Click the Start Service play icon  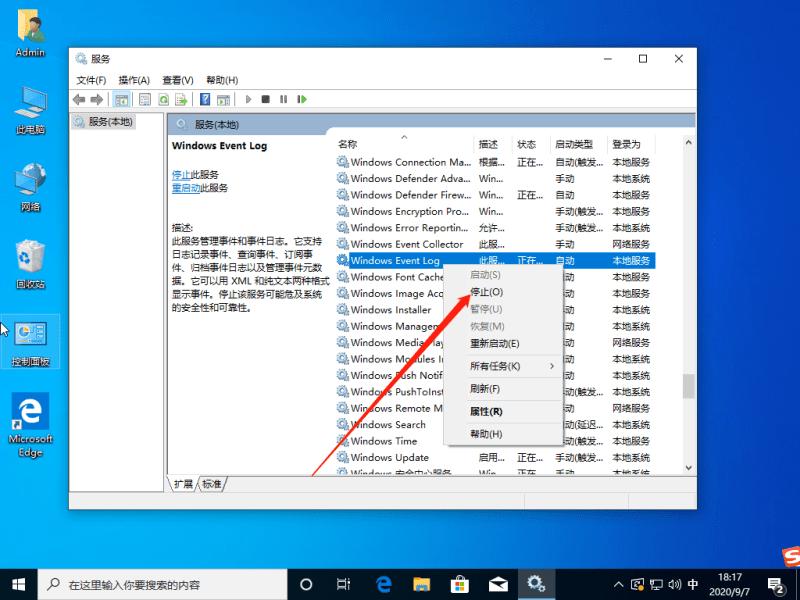pos(248,99)
